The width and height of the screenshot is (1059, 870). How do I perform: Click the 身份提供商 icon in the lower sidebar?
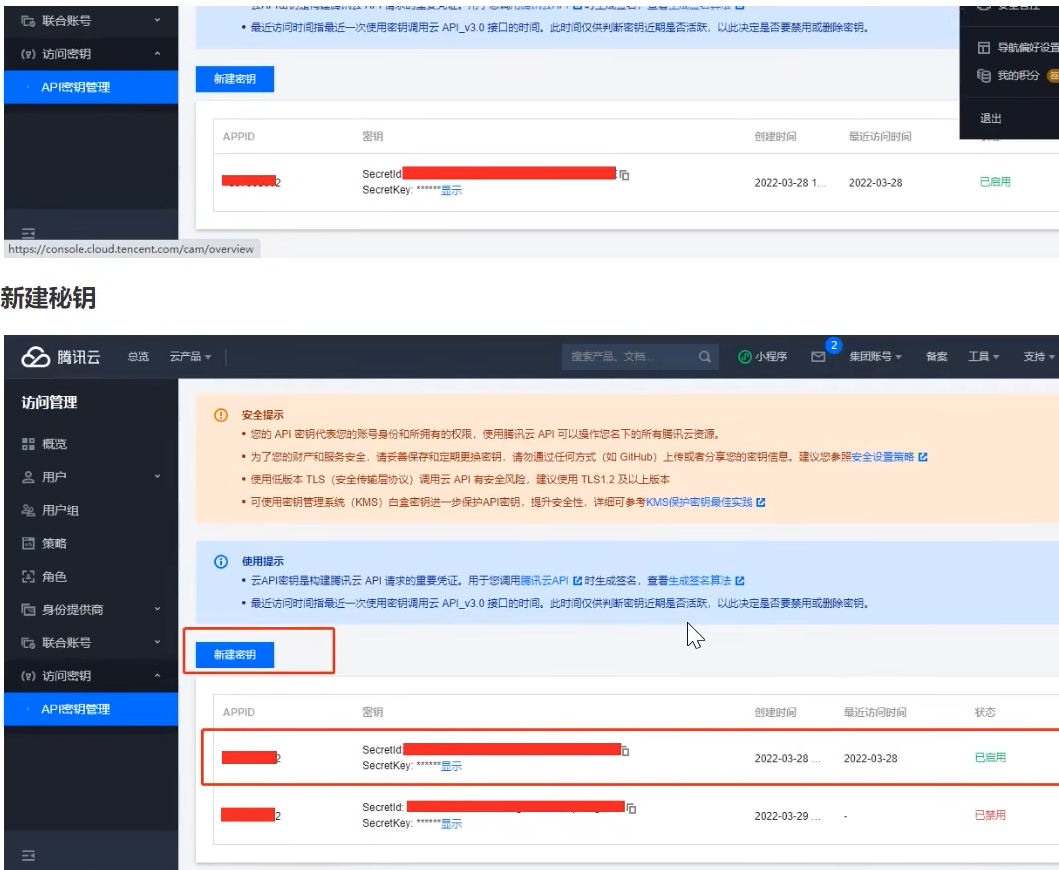[28, 609]
